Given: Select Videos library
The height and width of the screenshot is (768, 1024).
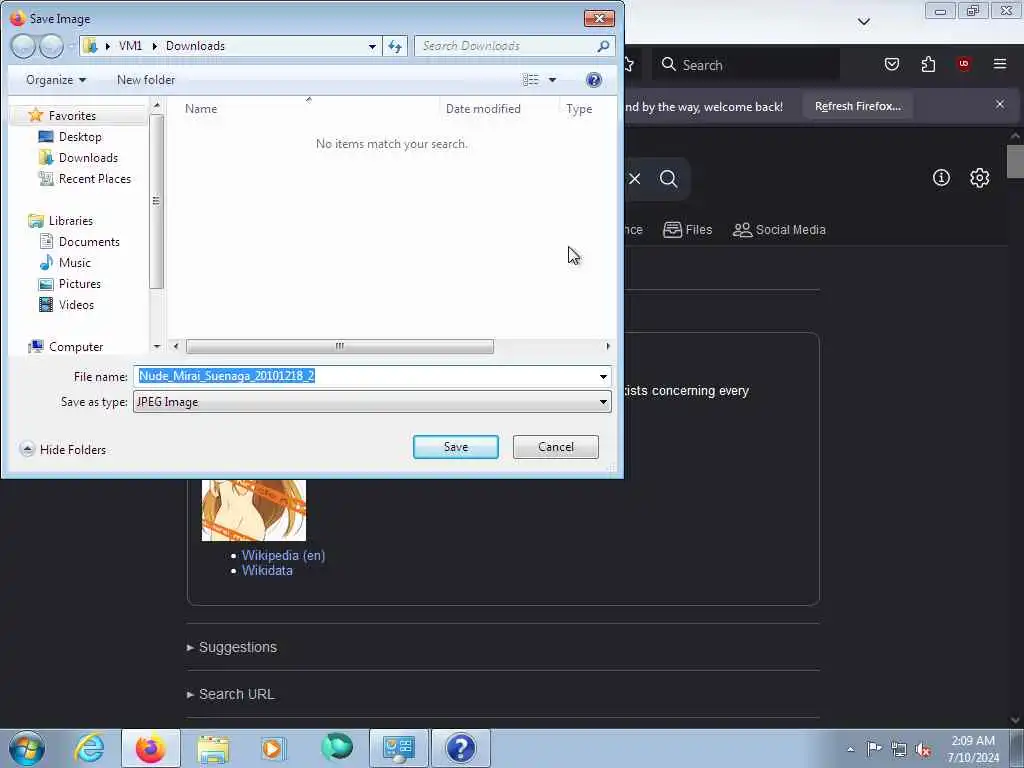Looking at the screenshot, I should pos(67,304).
